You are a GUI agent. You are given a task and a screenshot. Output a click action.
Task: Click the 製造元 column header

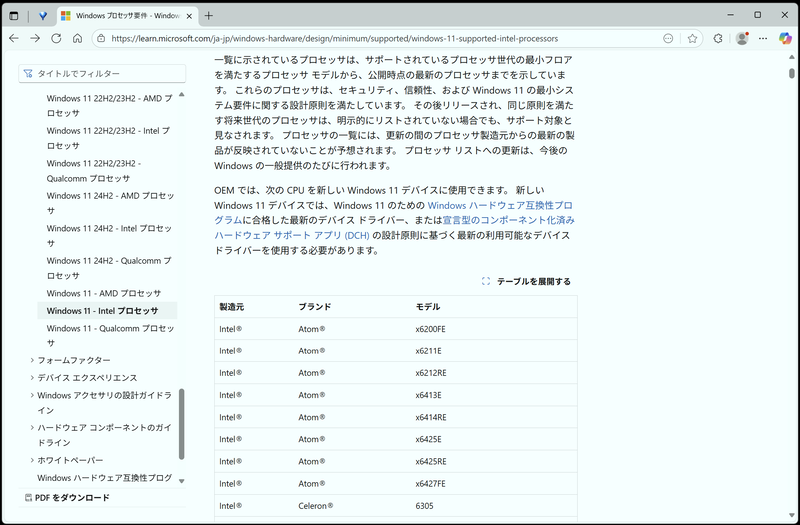(x=232, y=307)
